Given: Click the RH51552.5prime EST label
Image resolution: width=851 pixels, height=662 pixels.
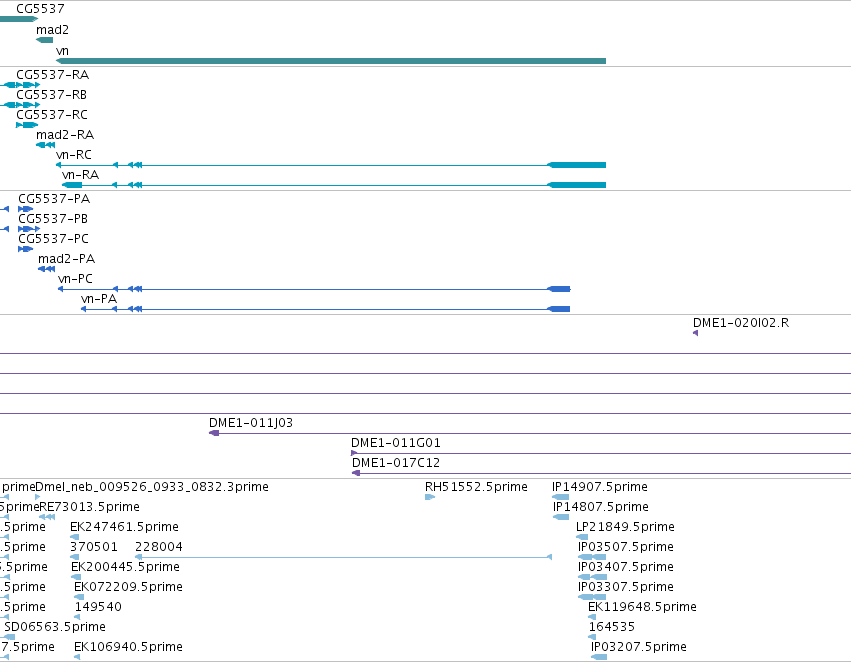Looking at the screenshot, I should pos(476,487).
